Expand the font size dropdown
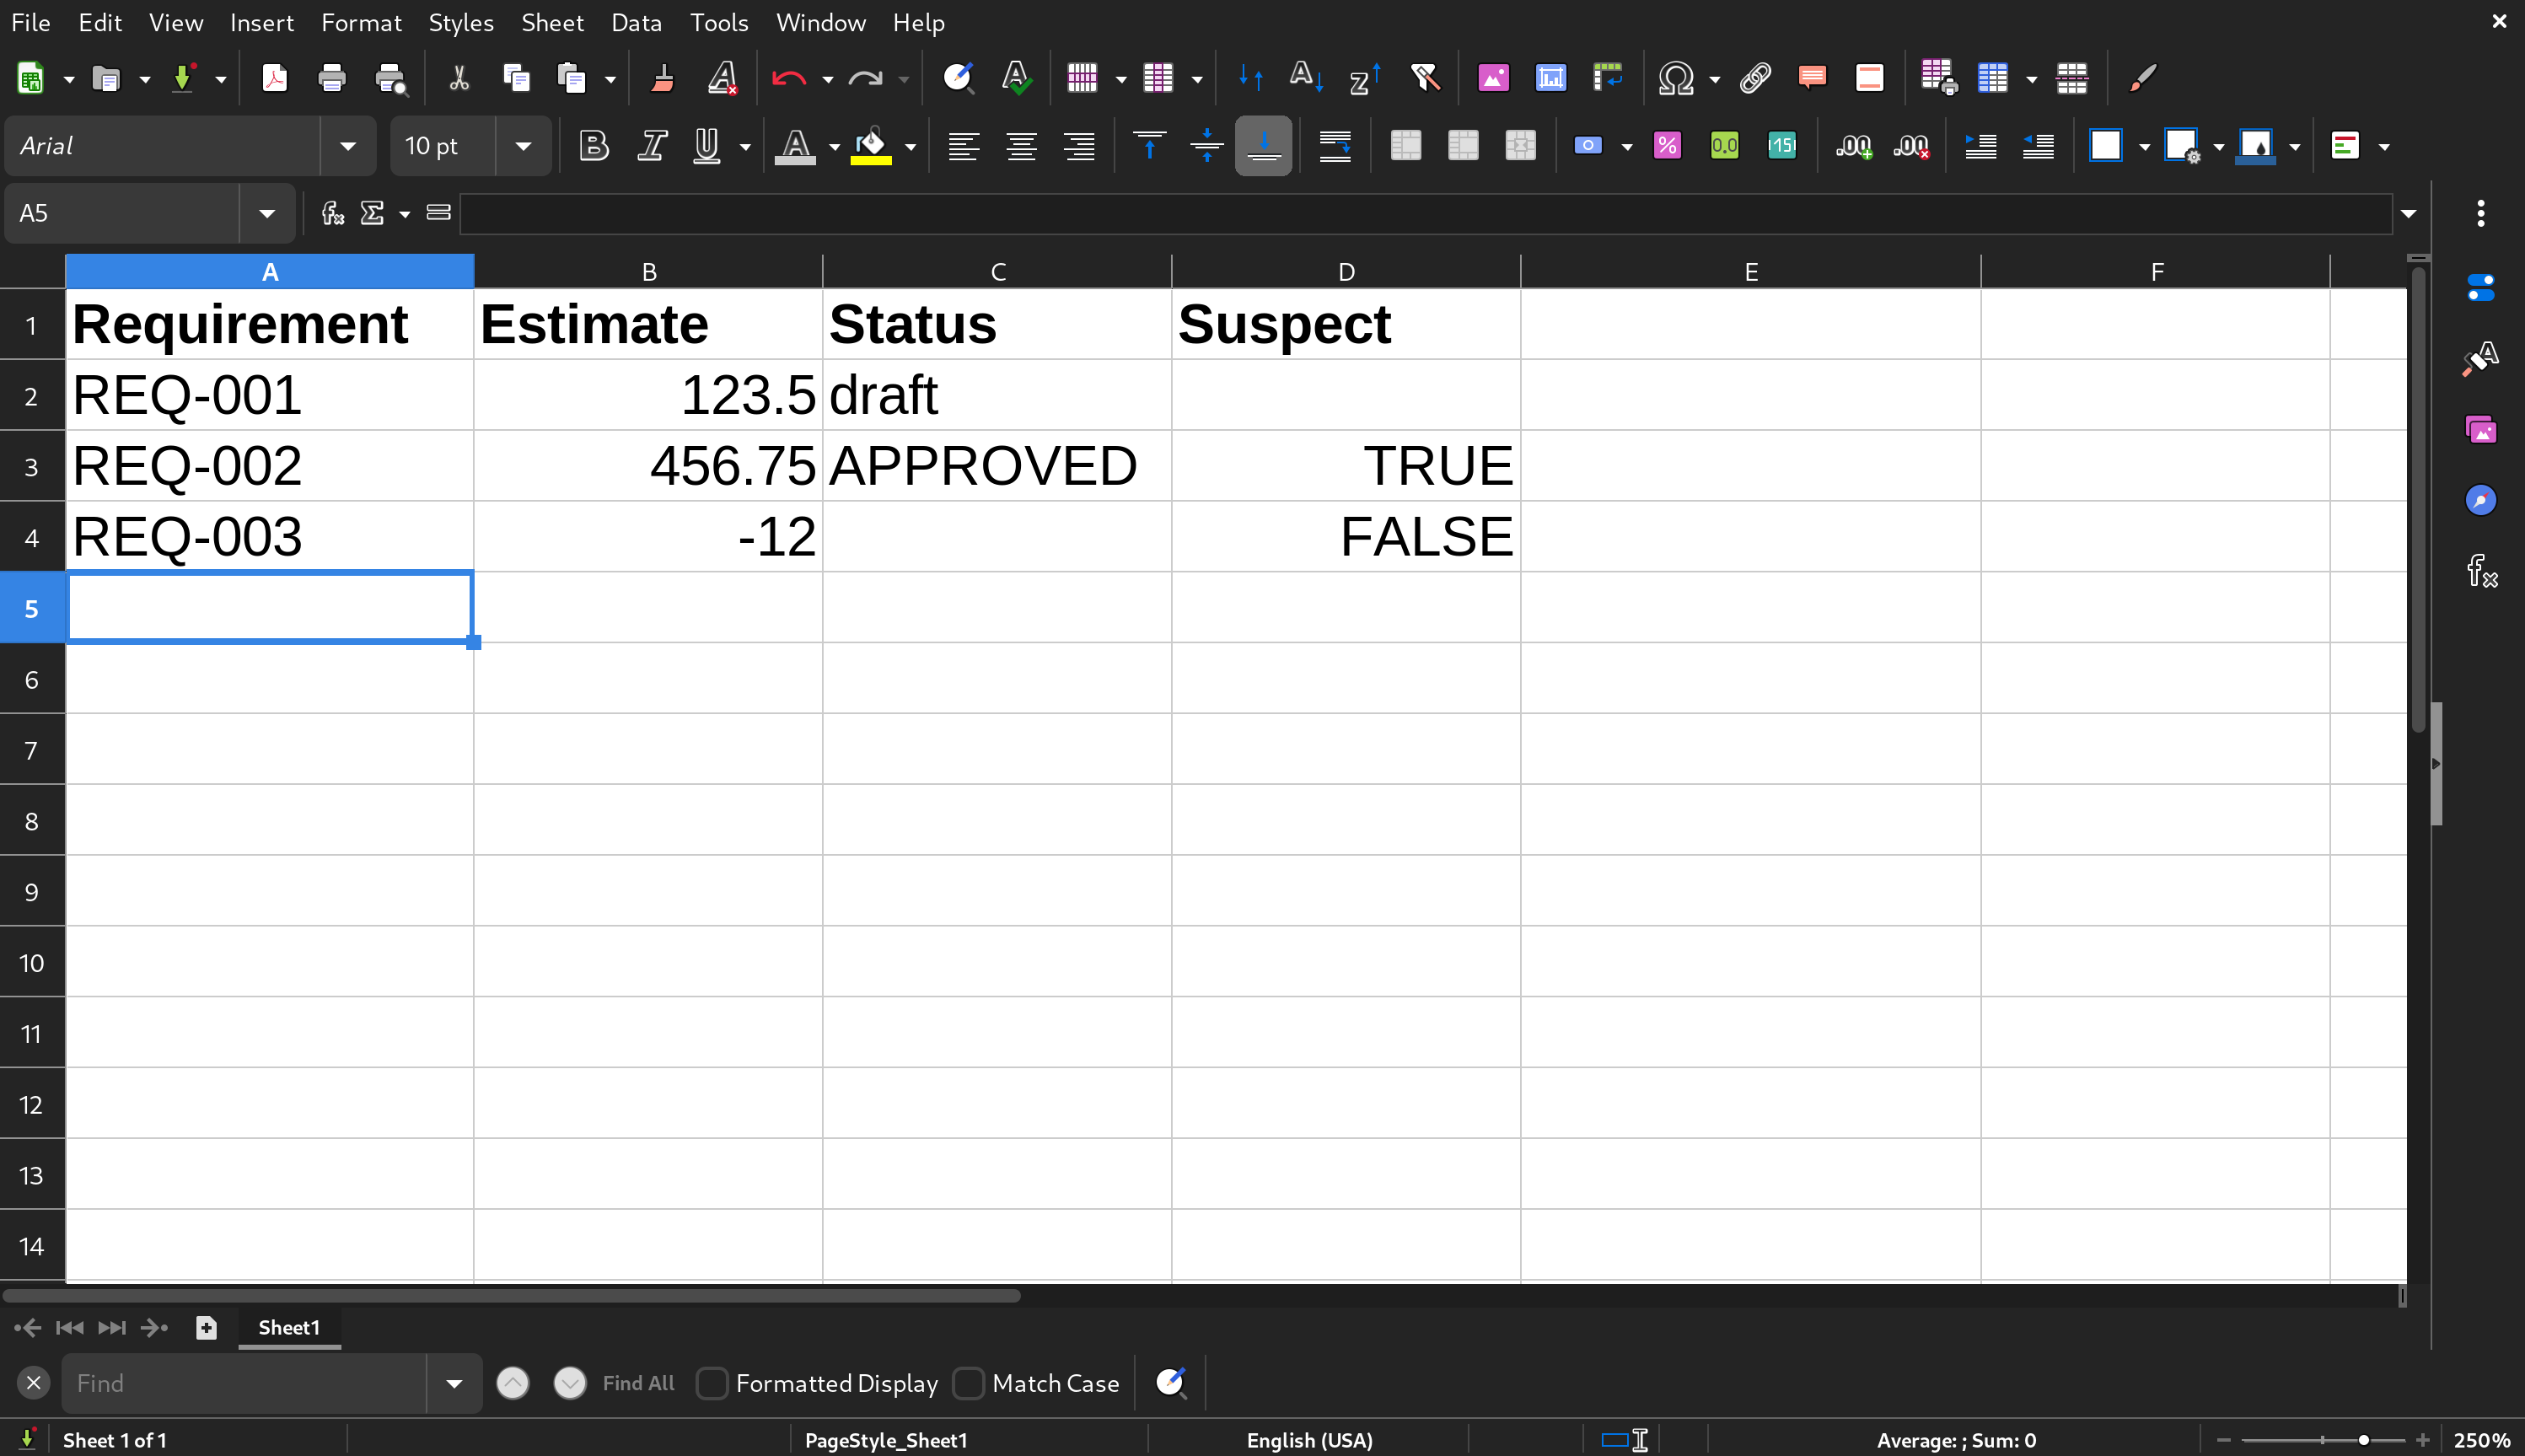Image resolution: width=2525 pixels, height=1456 pixels. (x=523, y=146)
